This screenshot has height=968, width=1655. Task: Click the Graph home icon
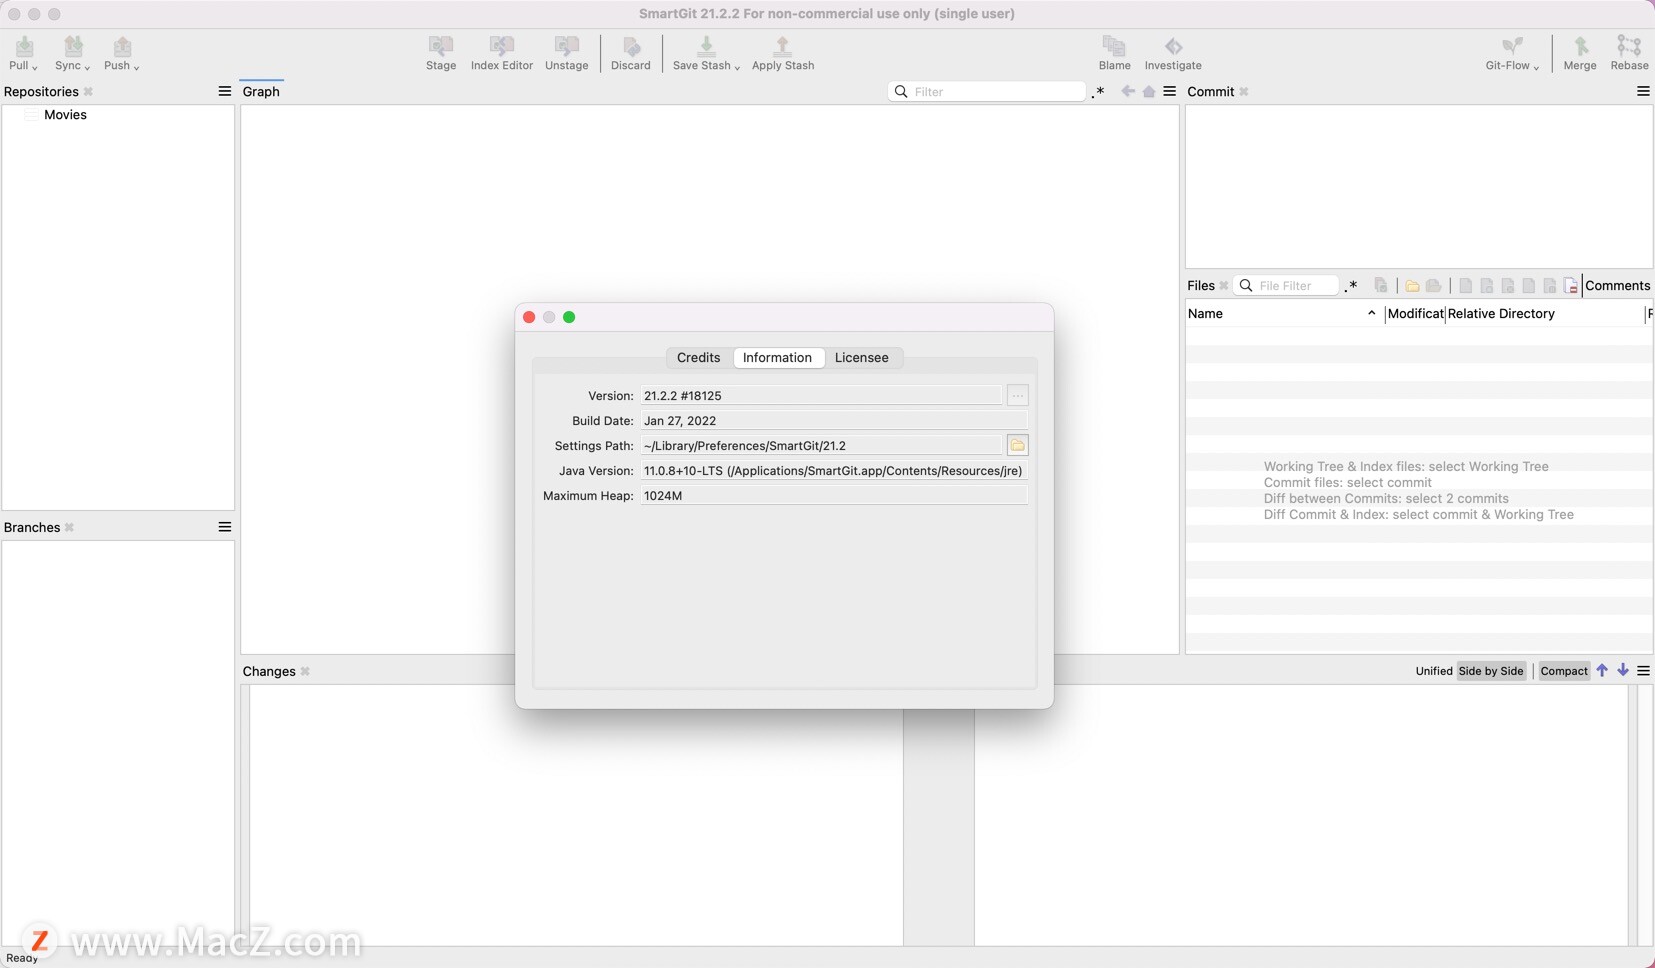[1149, 91]
